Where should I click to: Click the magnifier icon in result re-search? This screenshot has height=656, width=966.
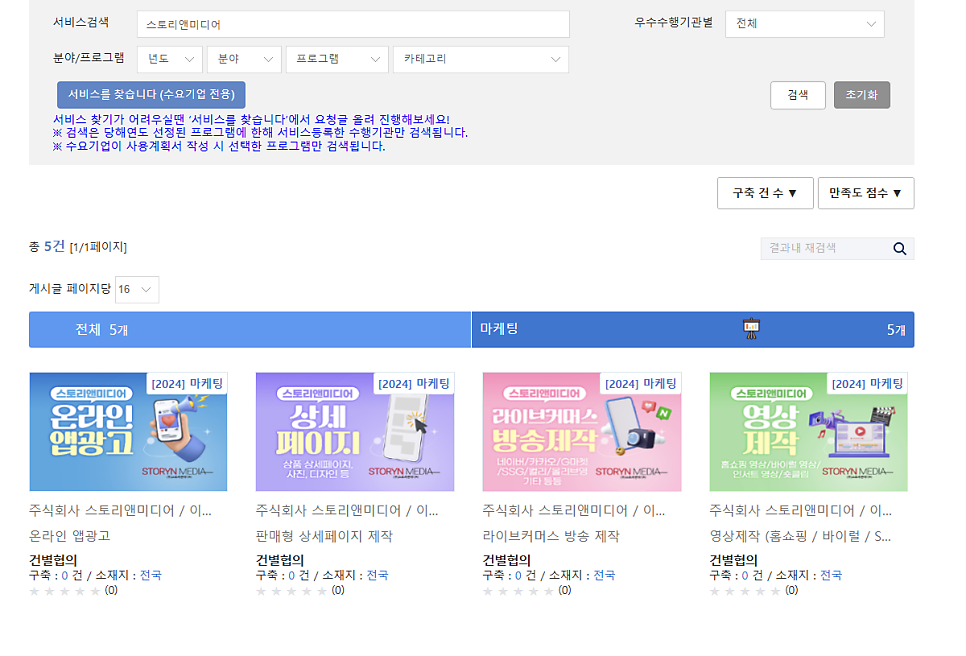899,249
